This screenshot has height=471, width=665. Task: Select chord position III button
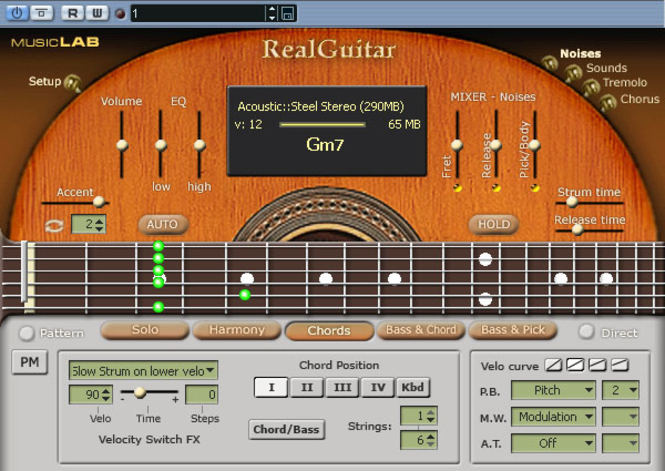point(342,387)
